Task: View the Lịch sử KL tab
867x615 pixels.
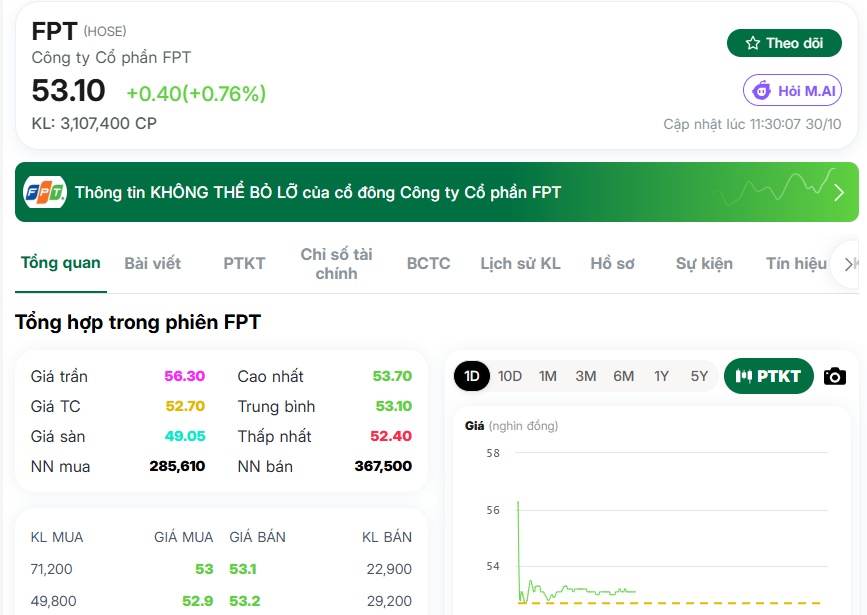Action: point(520,263)
